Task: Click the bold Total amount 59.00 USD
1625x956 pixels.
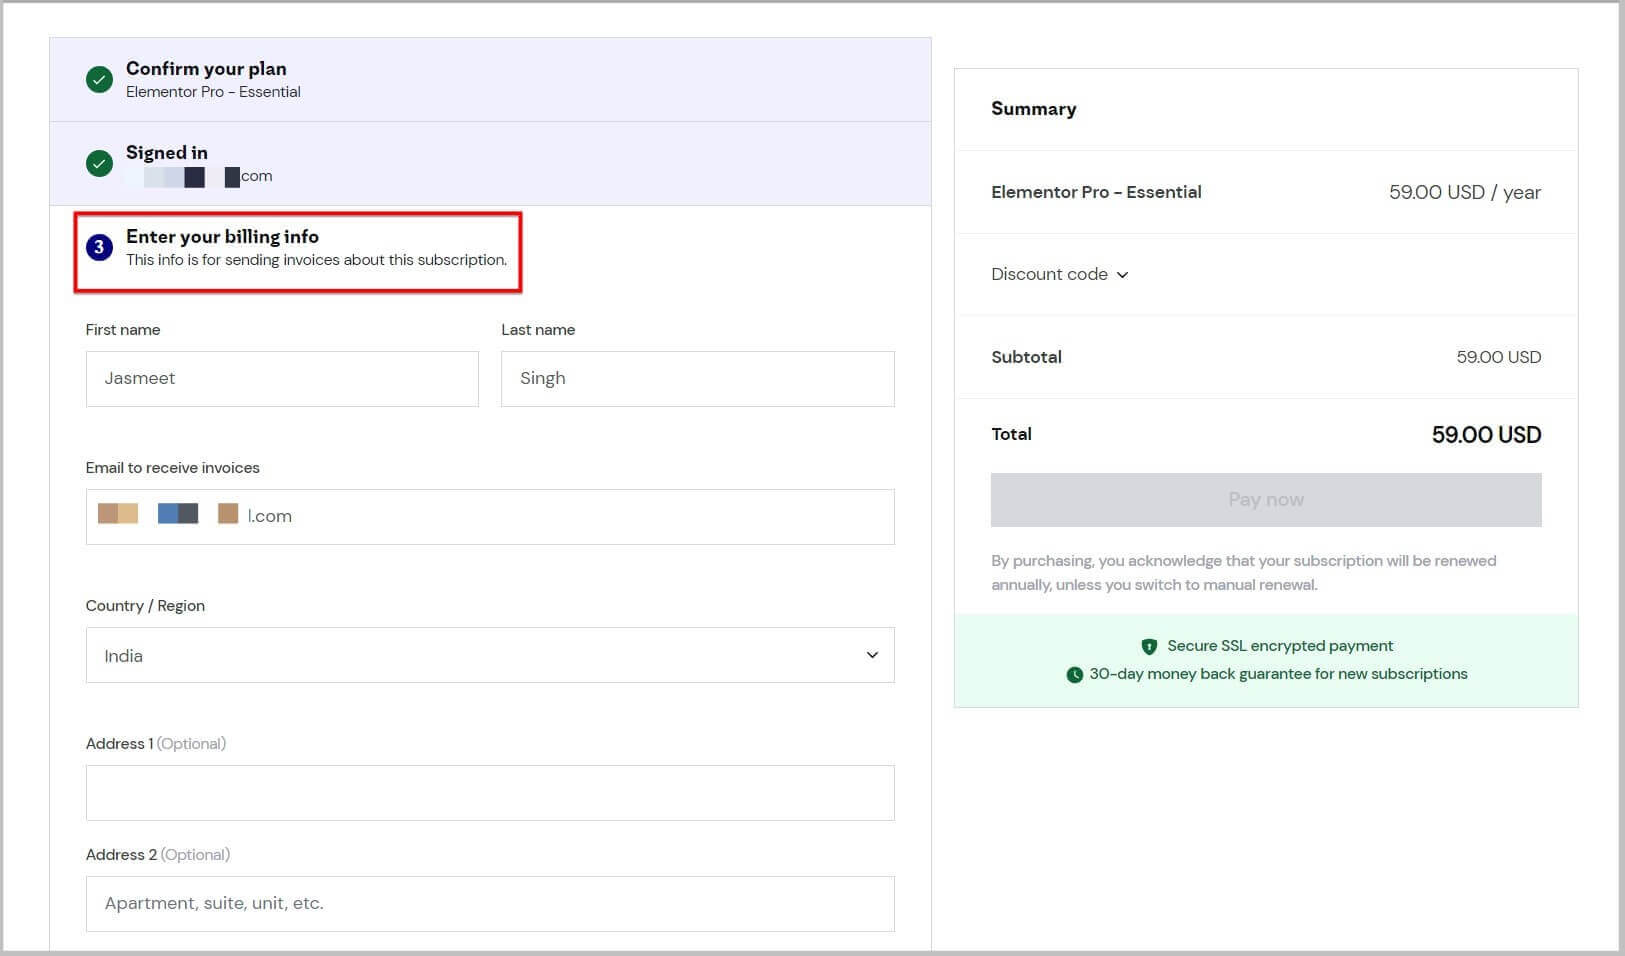Action: pyautogui.click(x=1486, y=435)
